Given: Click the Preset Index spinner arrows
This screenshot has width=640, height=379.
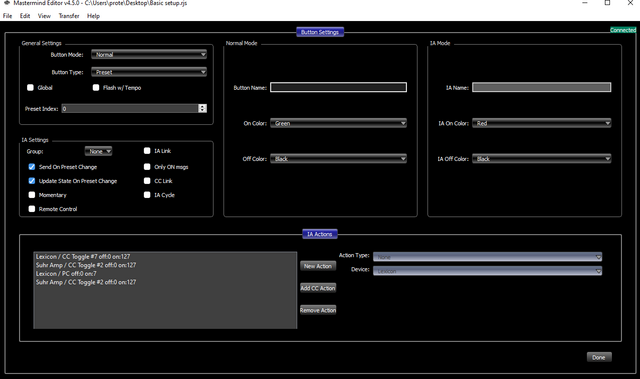Looking at the screenshot, I should coord(202,109).
